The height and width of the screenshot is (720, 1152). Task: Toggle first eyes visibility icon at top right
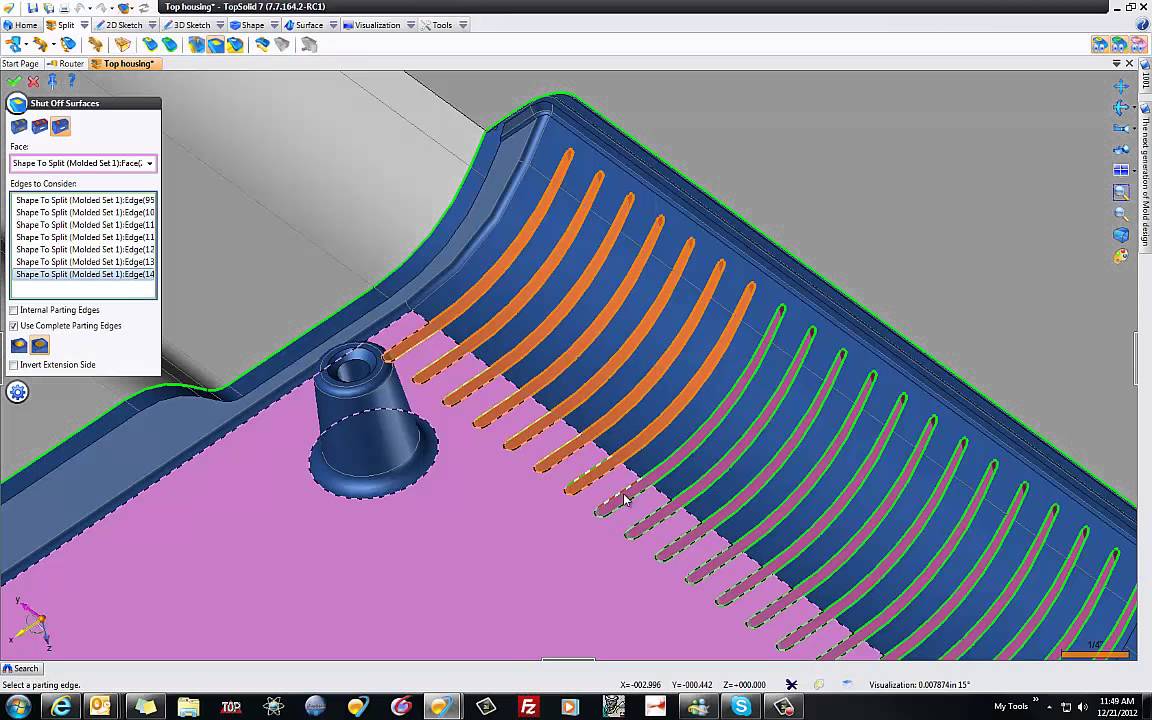coord(1100,45)
